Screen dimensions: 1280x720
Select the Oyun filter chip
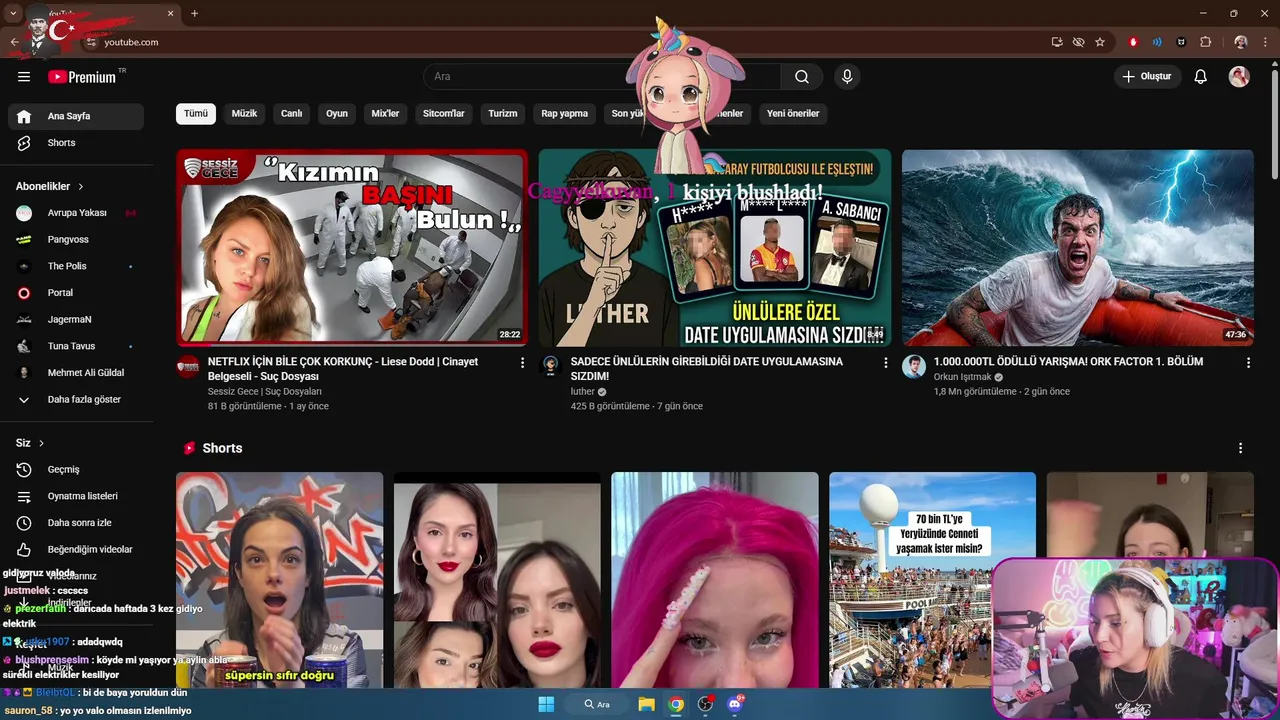pyautogui.click(x=337, y=114)
